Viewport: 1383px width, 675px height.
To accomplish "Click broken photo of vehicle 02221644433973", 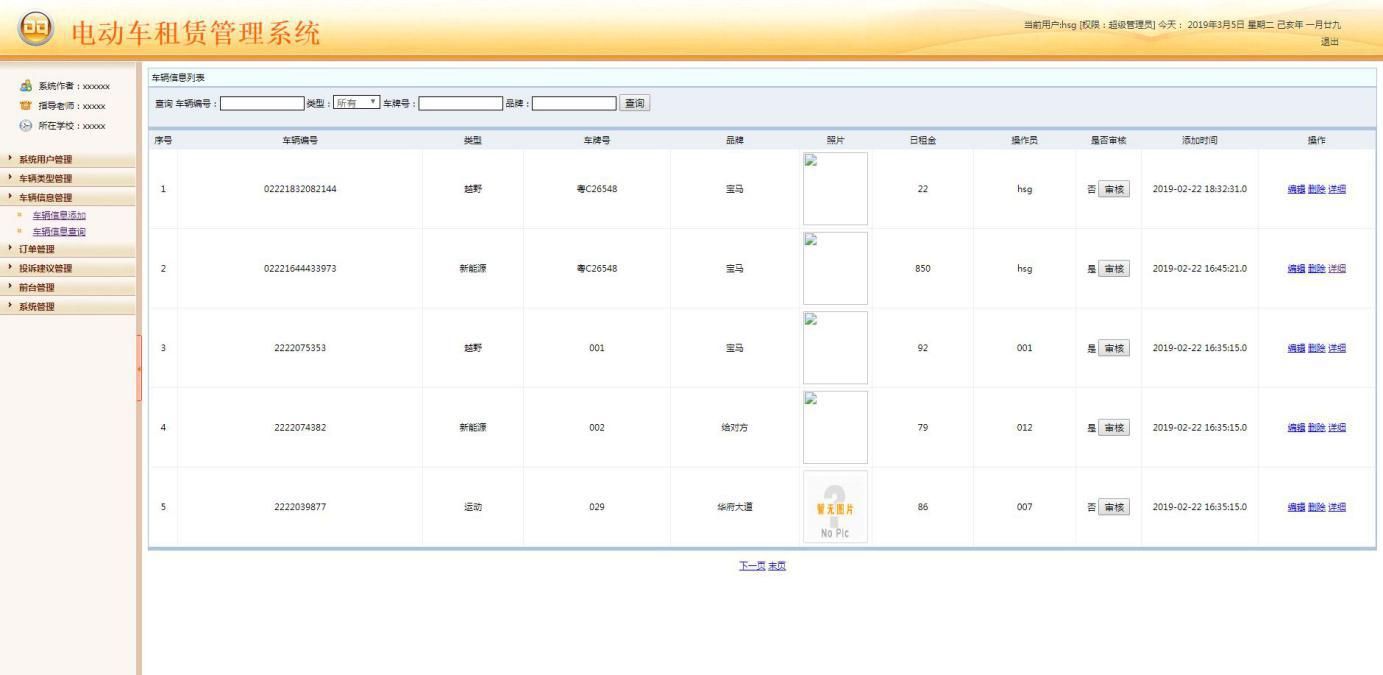I will coord(835,268).
